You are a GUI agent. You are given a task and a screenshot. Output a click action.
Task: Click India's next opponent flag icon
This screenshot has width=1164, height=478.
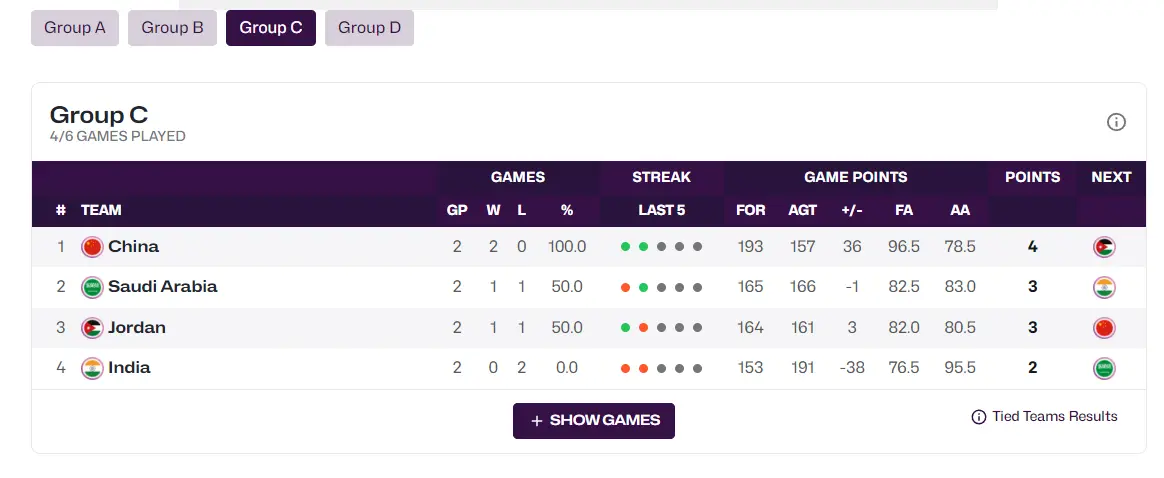click(x=1104, y=368)
